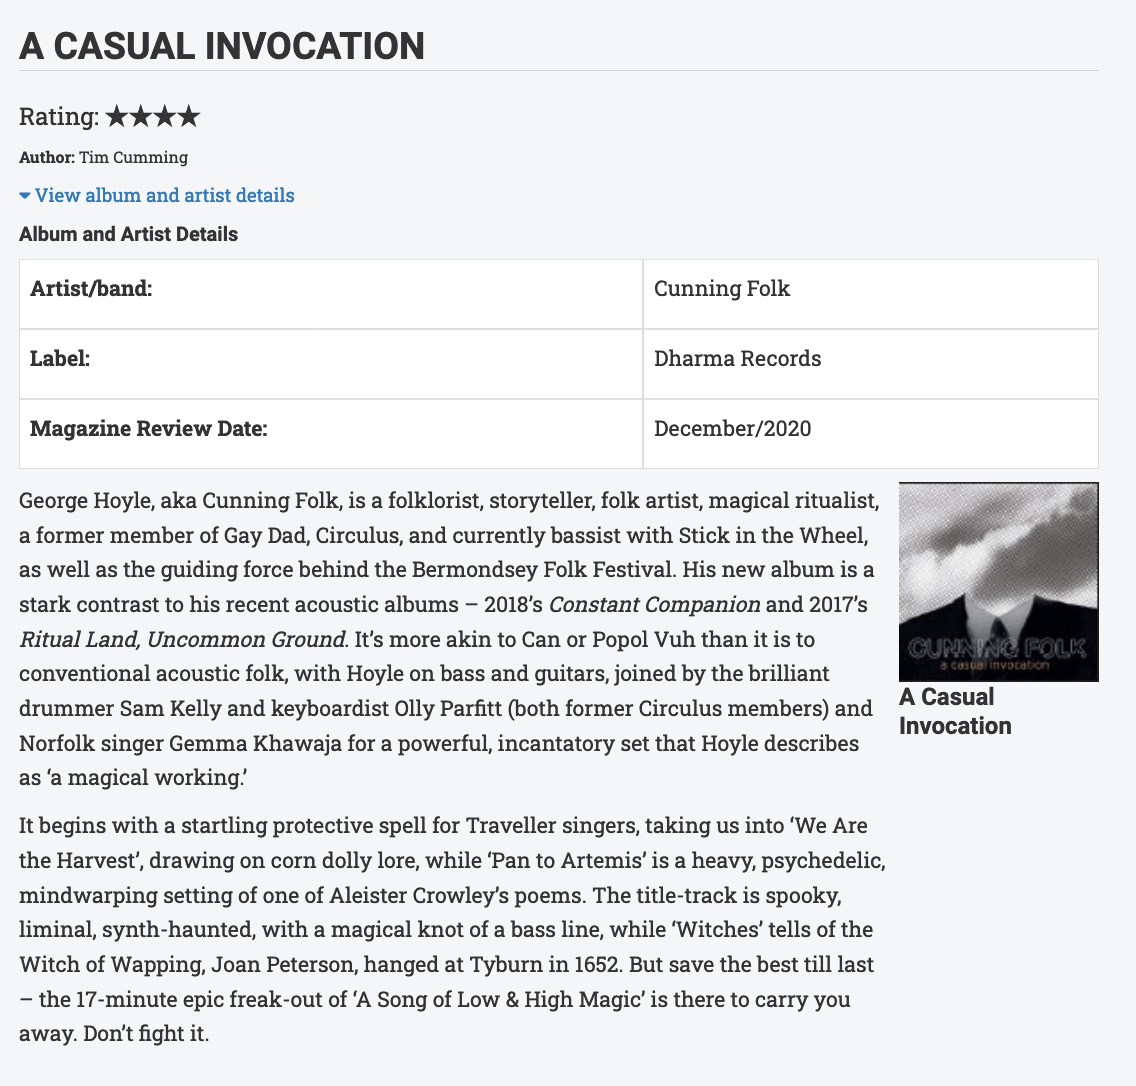Click the italic Constant Companion album title
The width and height of the screenshot is (1136, 1086).
coord(654,604)
